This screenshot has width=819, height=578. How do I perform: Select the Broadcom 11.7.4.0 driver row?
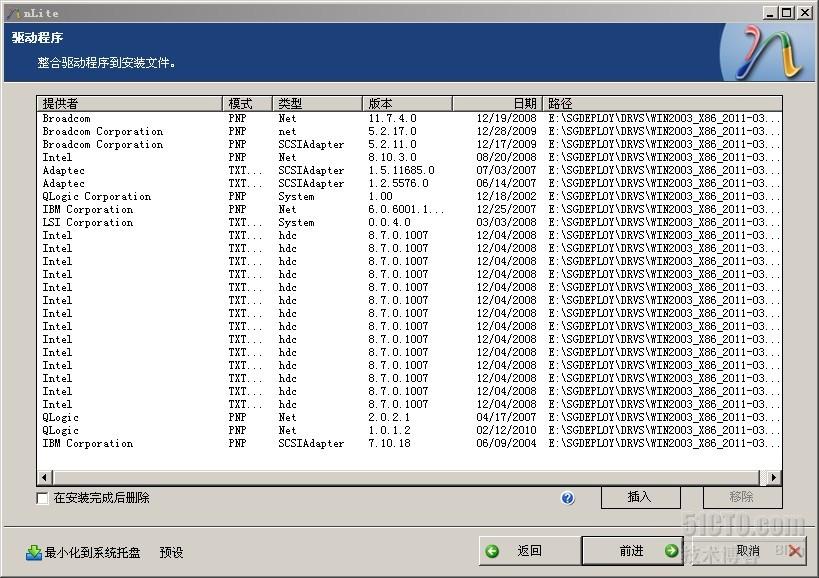click(410, 119)
